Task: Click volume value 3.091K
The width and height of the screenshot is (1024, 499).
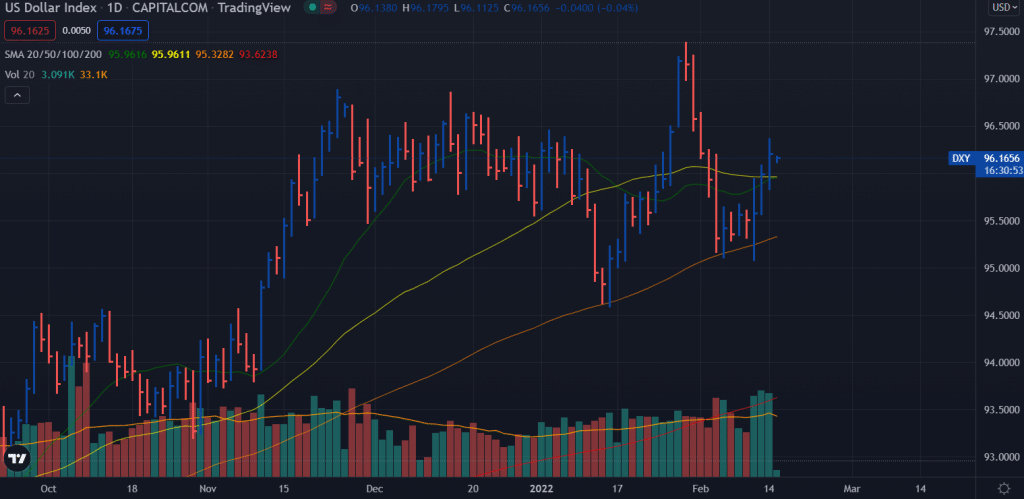Action: point(55,75)
